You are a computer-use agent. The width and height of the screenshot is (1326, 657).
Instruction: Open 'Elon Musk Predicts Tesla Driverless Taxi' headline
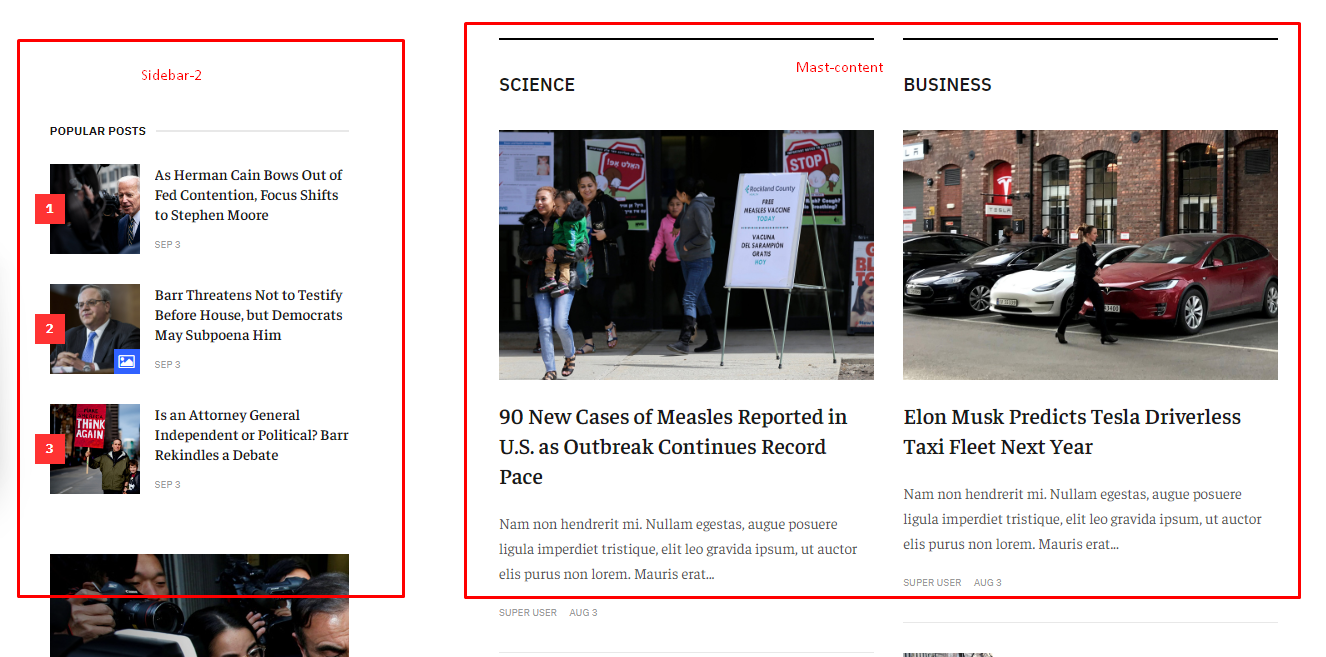[x=1072, y=432]
